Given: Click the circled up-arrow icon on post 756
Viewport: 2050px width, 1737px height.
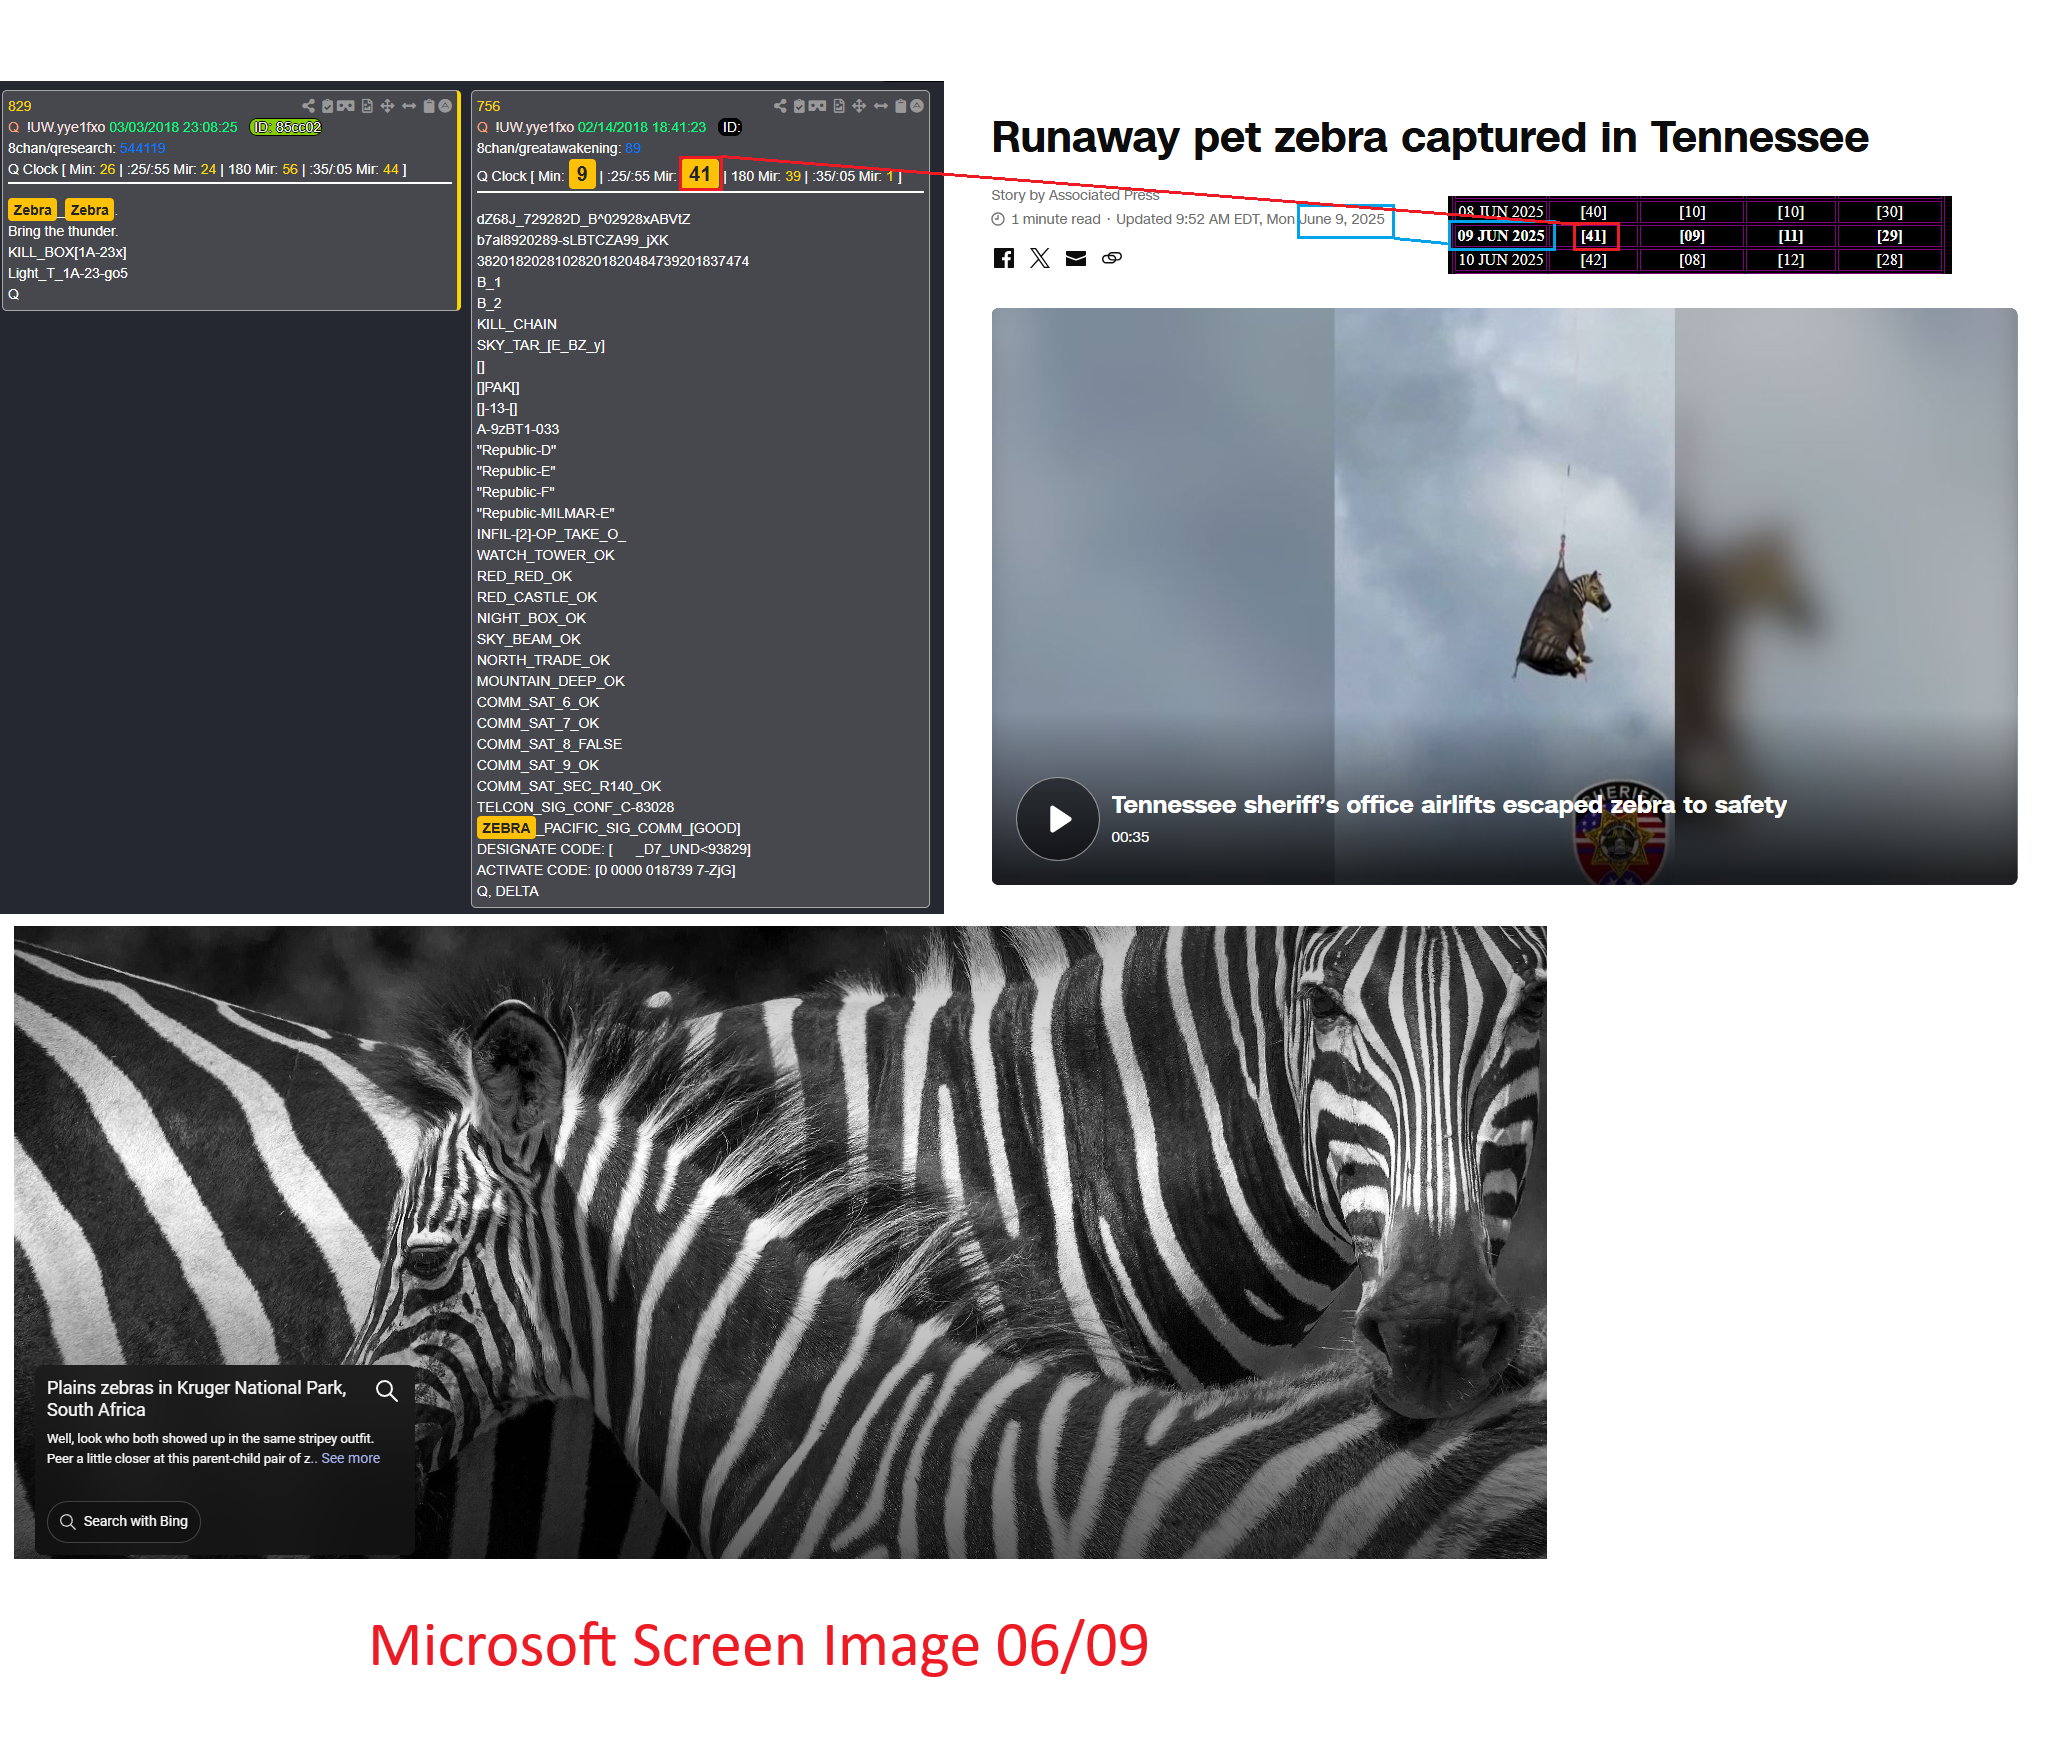Looking at the screenshot, I should (917, 106).
